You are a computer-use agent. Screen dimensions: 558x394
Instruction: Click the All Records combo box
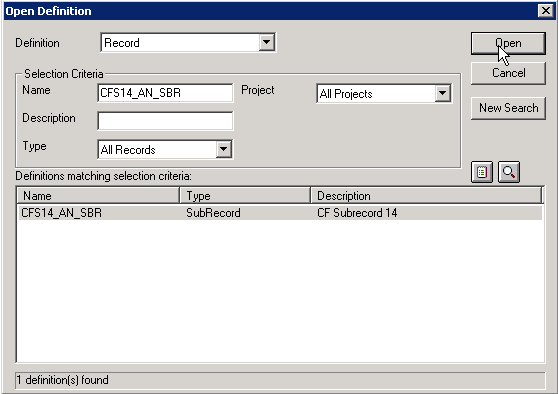tap(165, 149)
